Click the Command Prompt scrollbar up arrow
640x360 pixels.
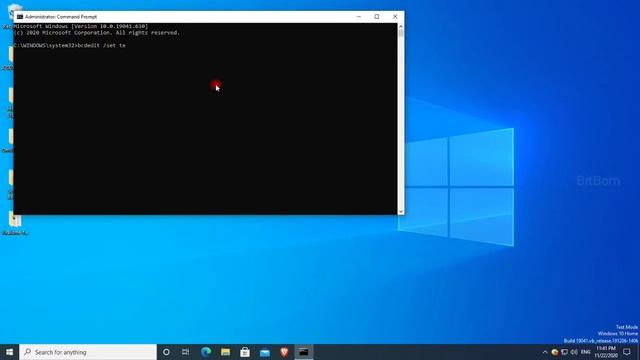coord(401,27)
